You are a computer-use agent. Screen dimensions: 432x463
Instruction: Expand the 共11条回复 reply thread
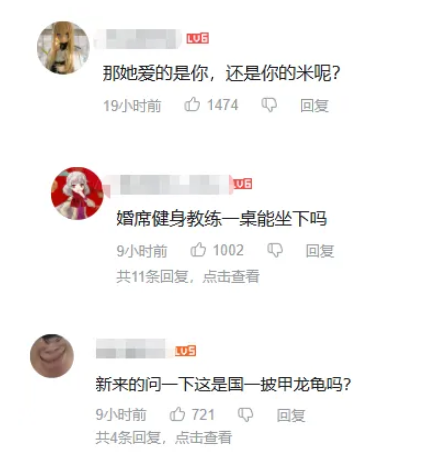coord(188,276)
